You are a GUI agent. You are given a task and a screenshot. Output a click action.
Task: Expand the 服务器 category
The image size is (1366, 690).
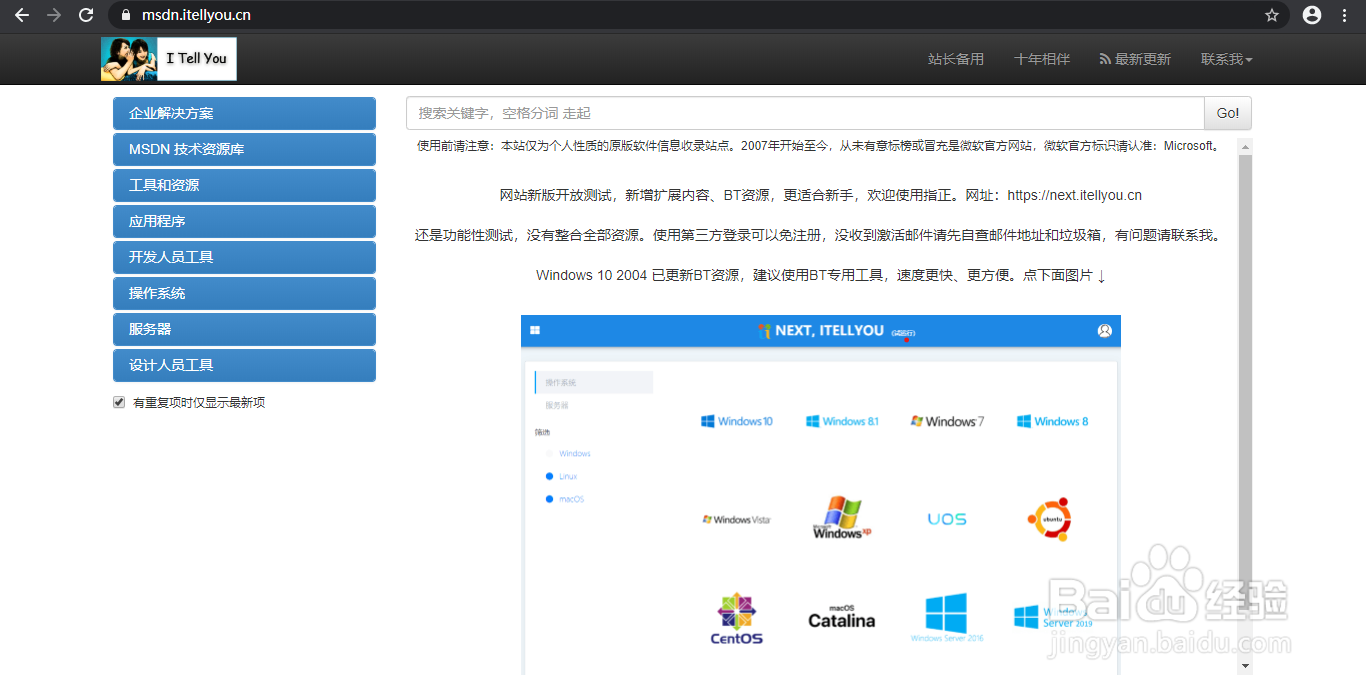[244, 329]
